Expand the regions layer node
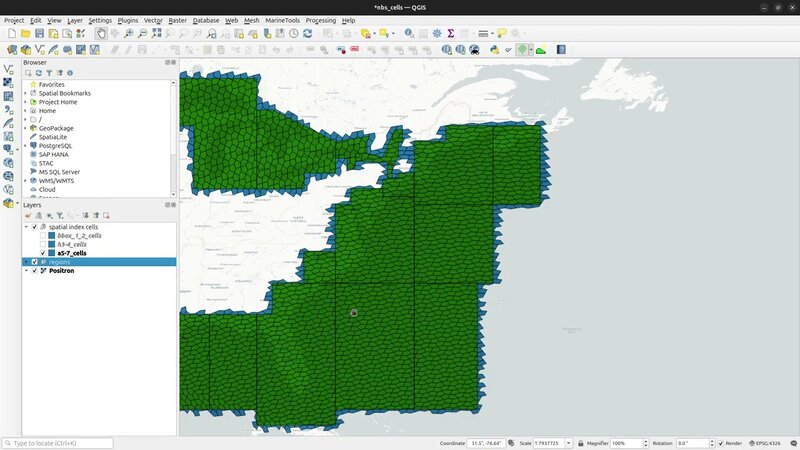 click(26, 262)
